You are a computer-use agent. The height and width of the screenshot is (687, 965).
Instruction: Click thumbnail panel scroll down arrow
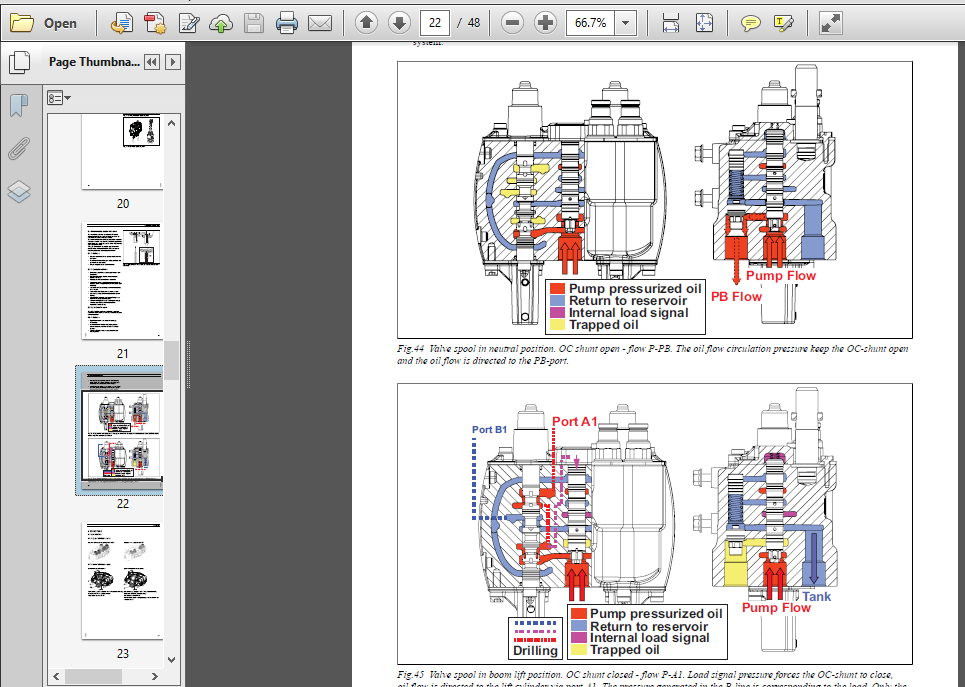(x=172, y=659)
